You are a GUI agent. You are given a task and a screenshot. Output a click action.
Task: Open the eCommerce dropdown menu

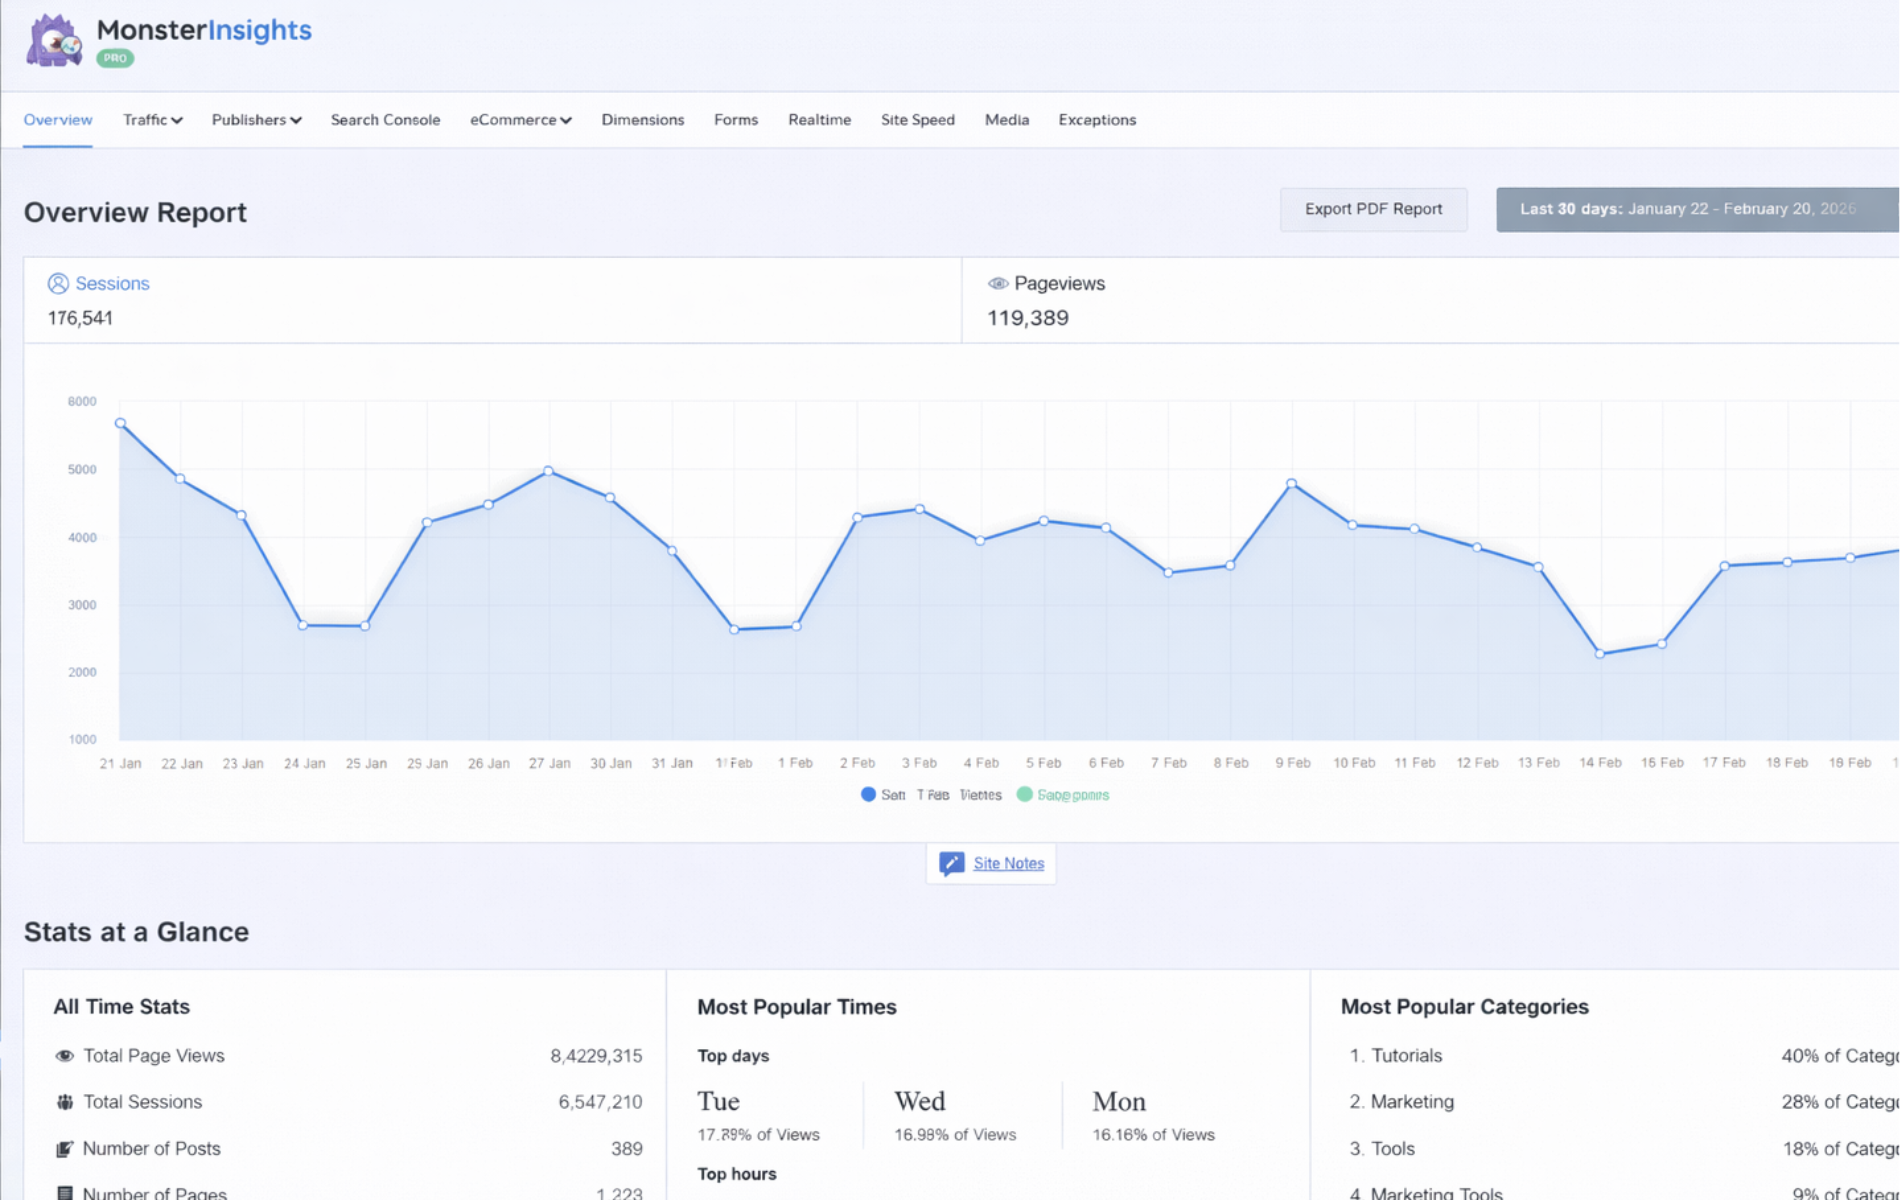click(x=520, y=120)
